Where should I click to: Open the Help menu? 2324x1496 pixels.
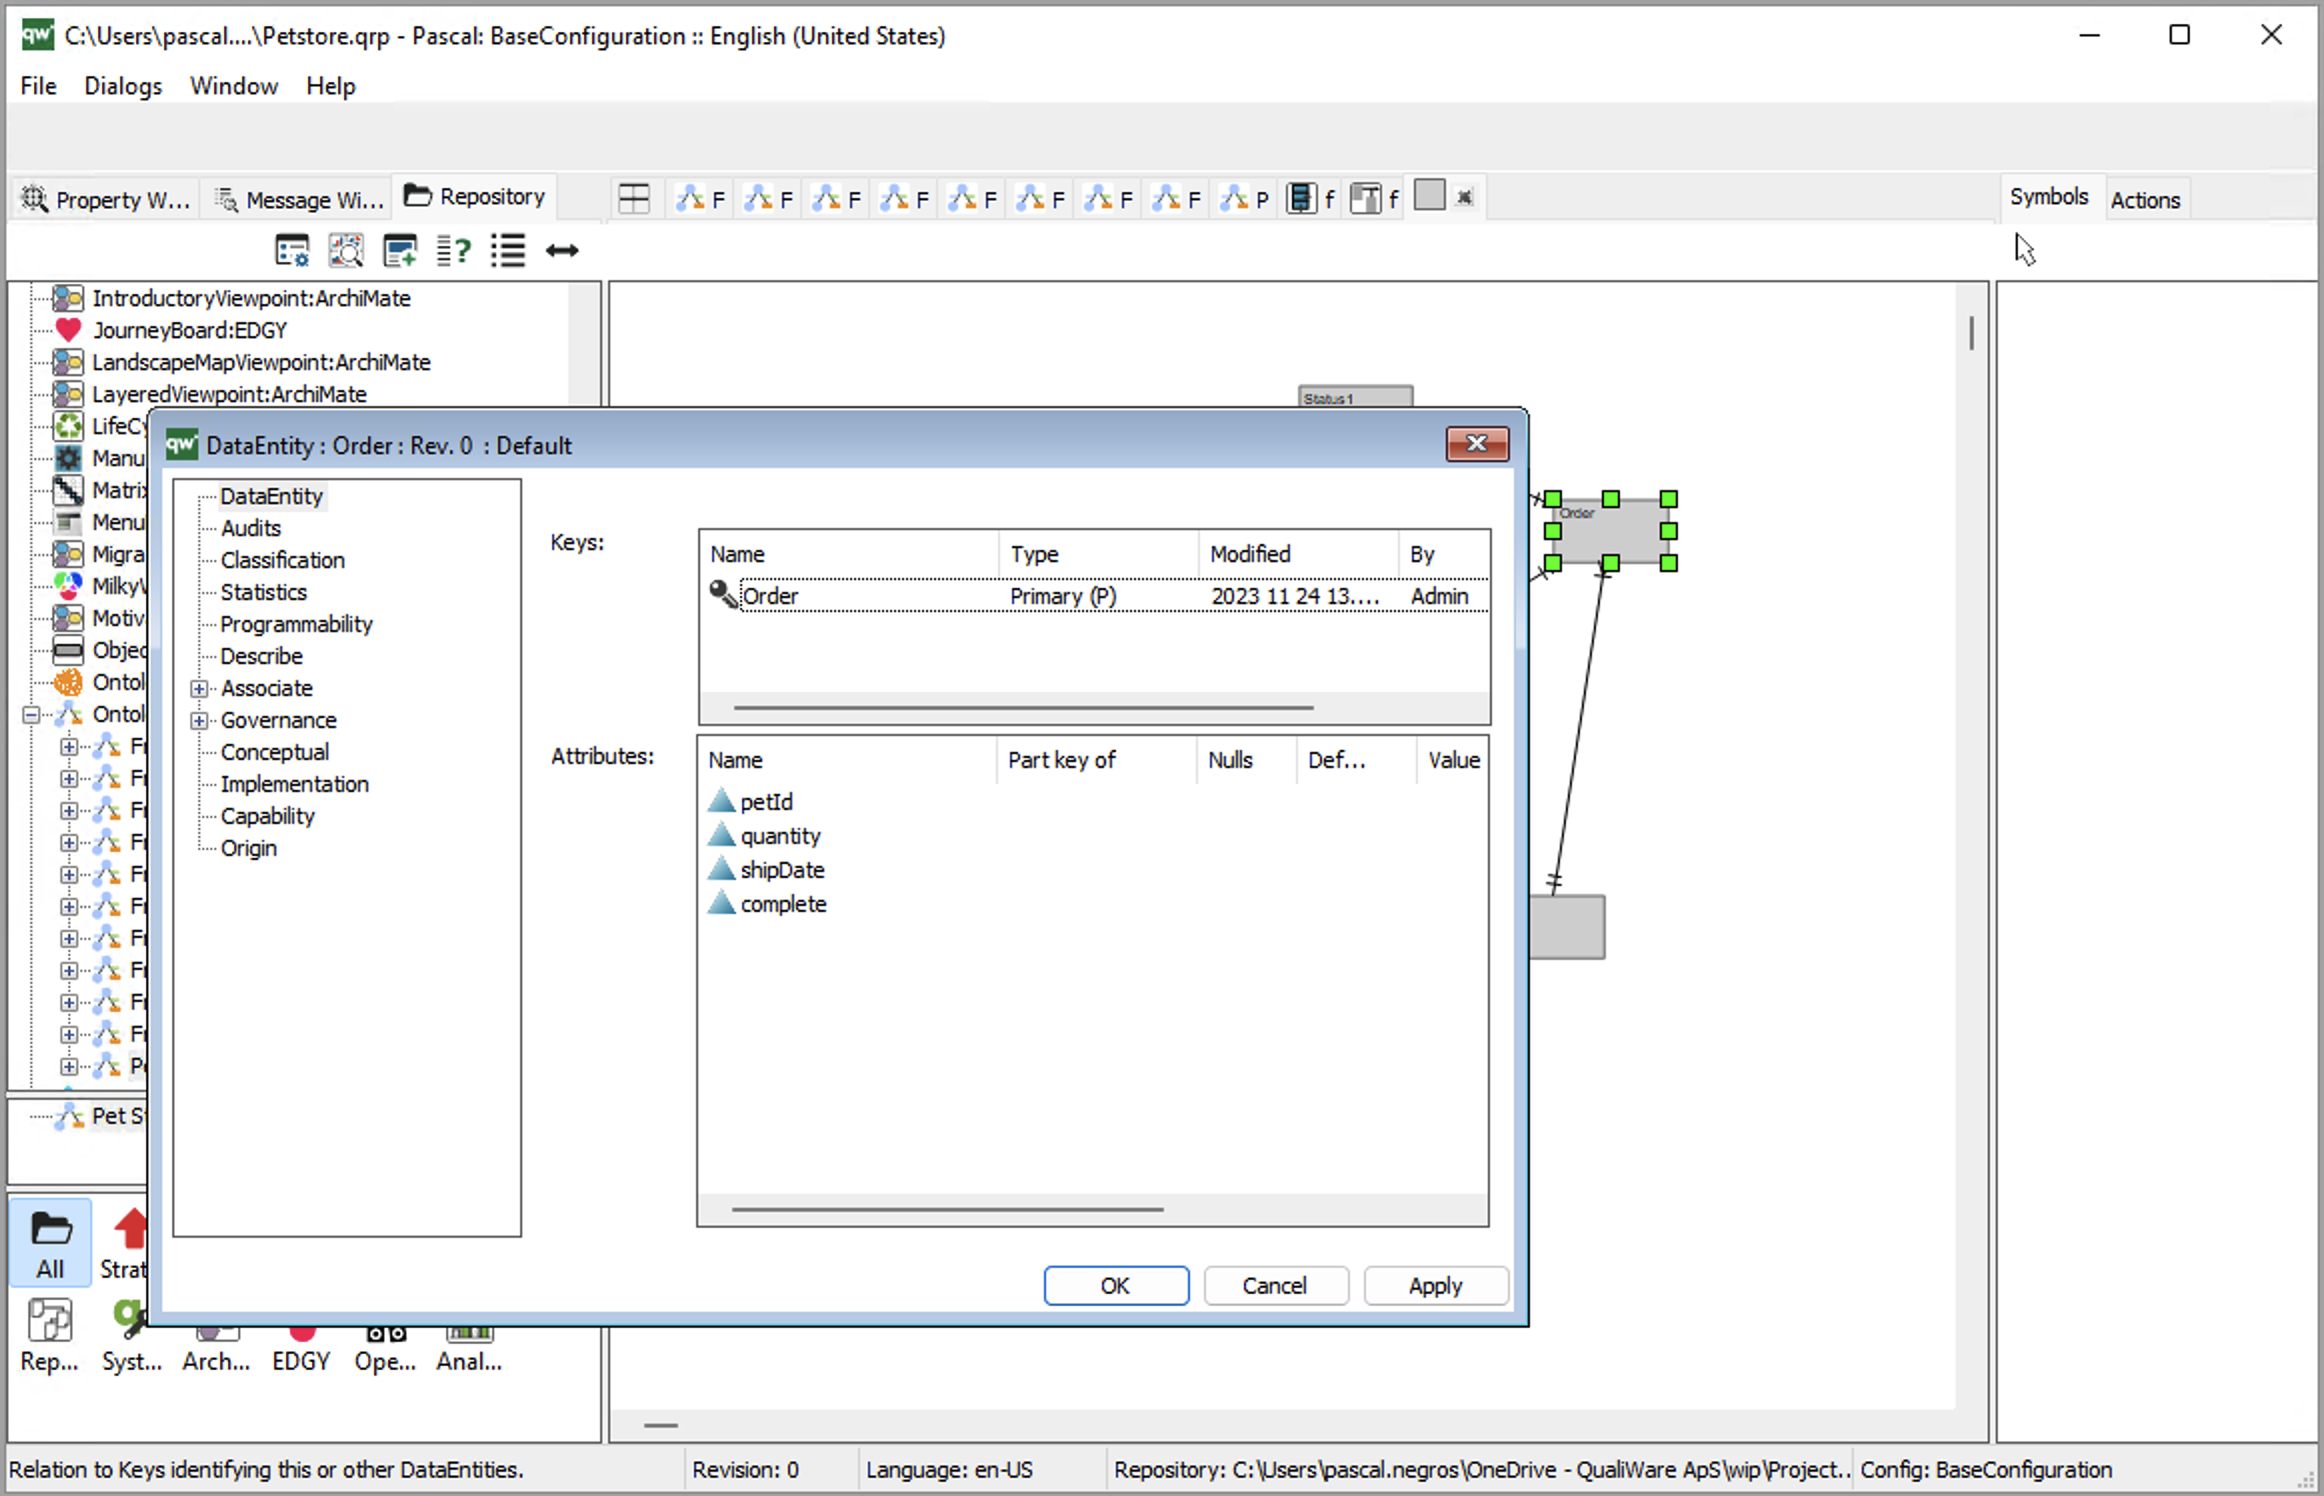(x=330, y=86)
